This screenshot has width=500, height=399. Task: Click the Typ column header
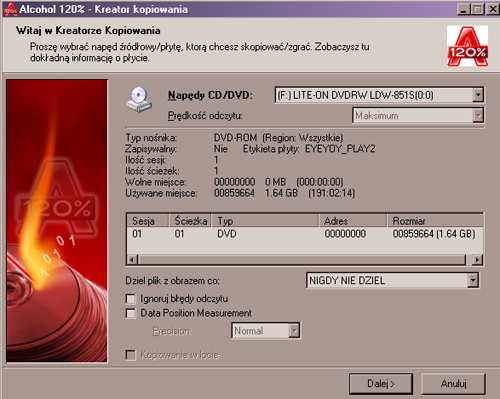(x=265, y=221)
